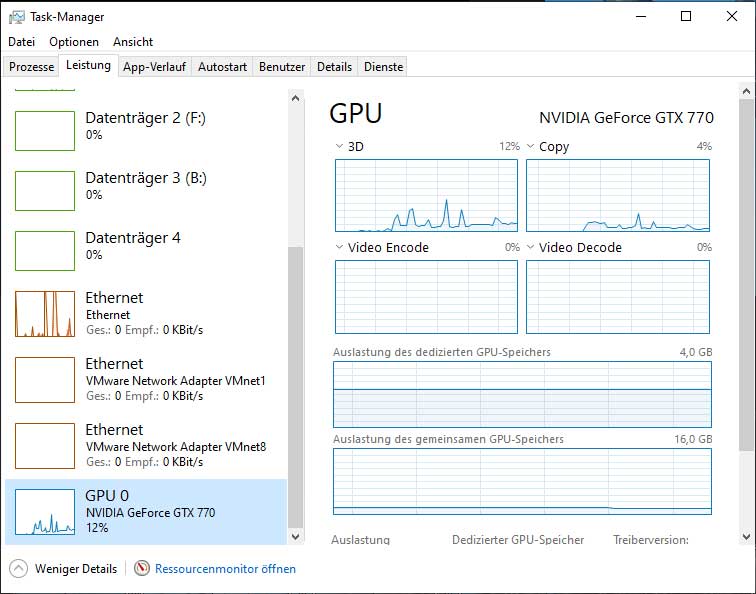Screen dimensions: 756x594
Task: Select the active Ethernet thumbnail graph with spikes
Action: click(x=45, y=314)
